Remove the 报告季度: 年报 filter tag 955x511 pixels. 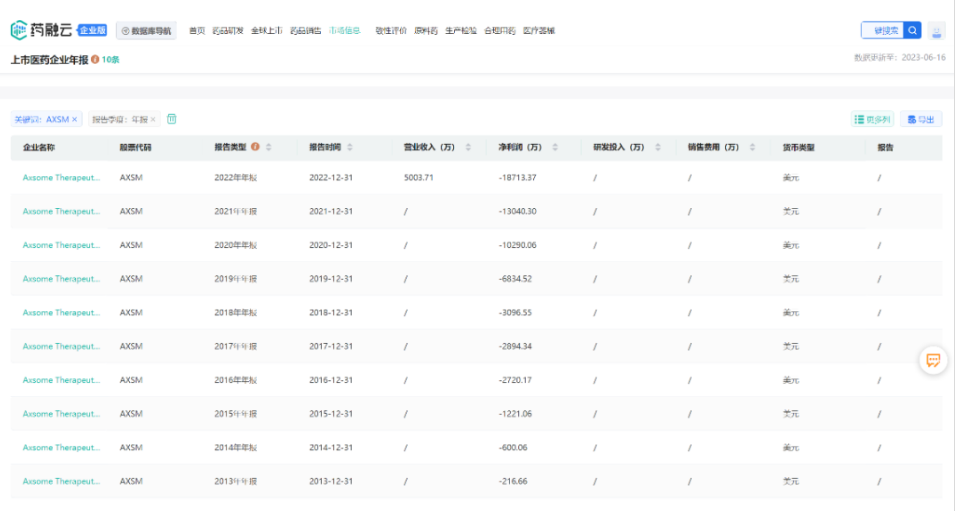pyautogui.click(x=153, y=120)
